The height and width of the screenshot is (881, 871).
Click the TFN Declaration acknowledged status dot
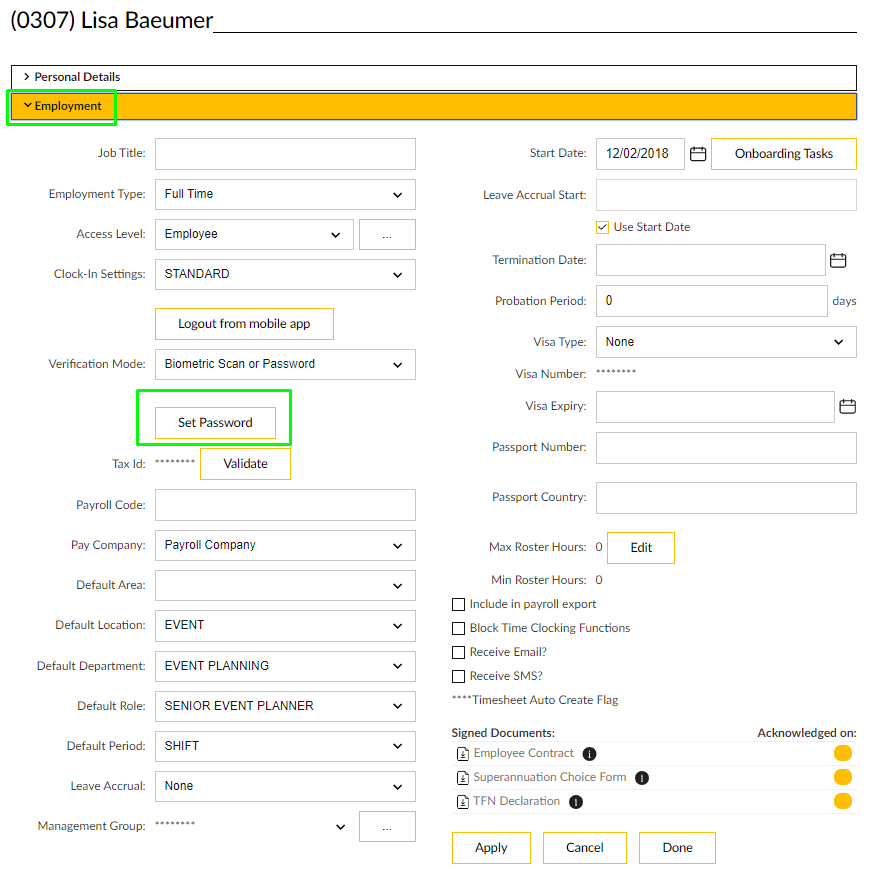pos(842,801)
